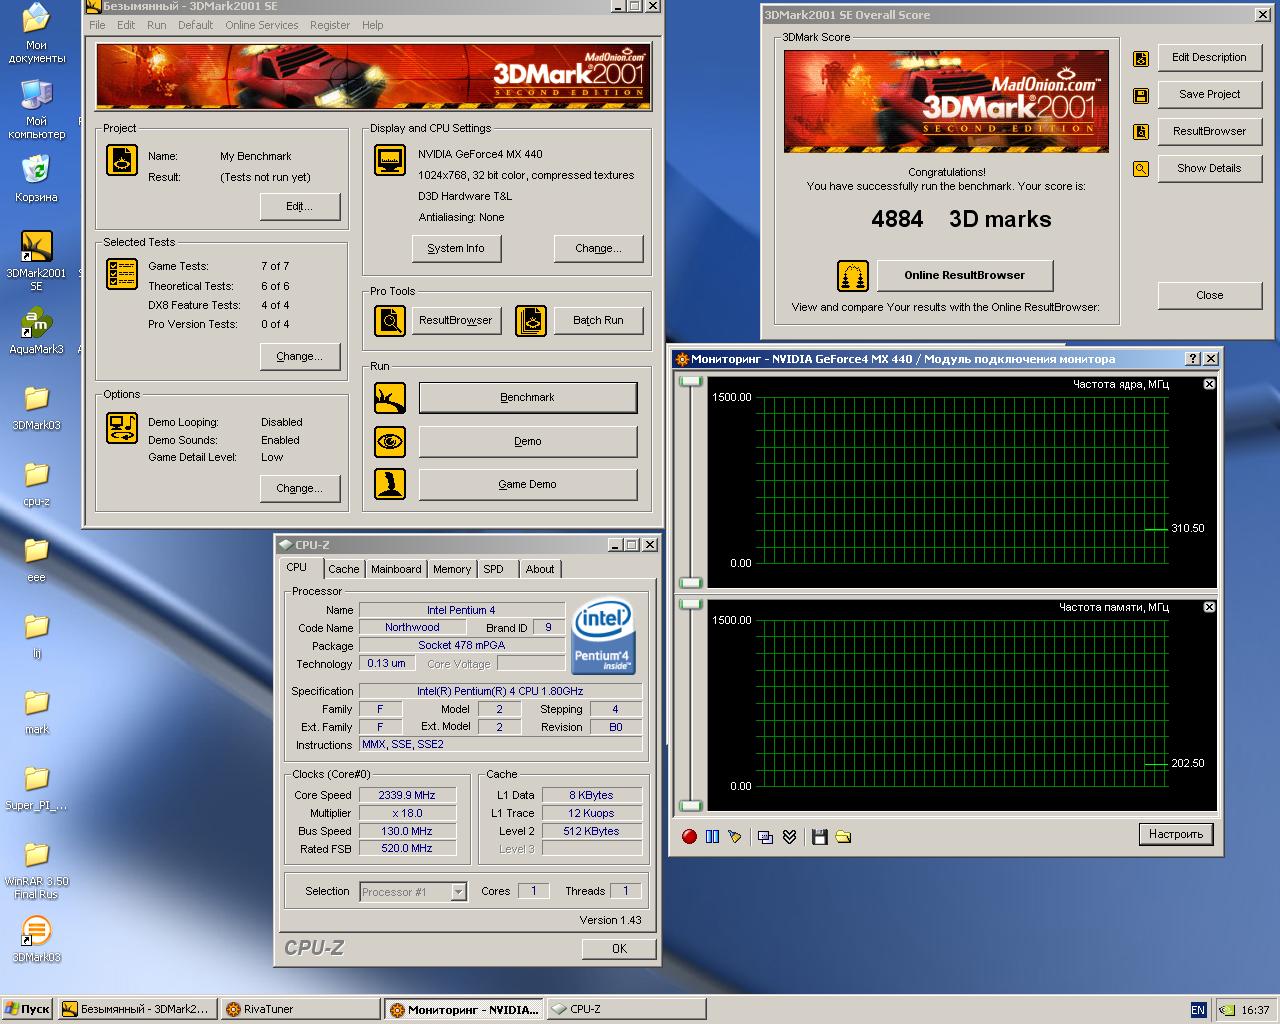This screenshot has width=1280, height=1024.
Task: Click the System Info button
Action: tap(456, 249)
